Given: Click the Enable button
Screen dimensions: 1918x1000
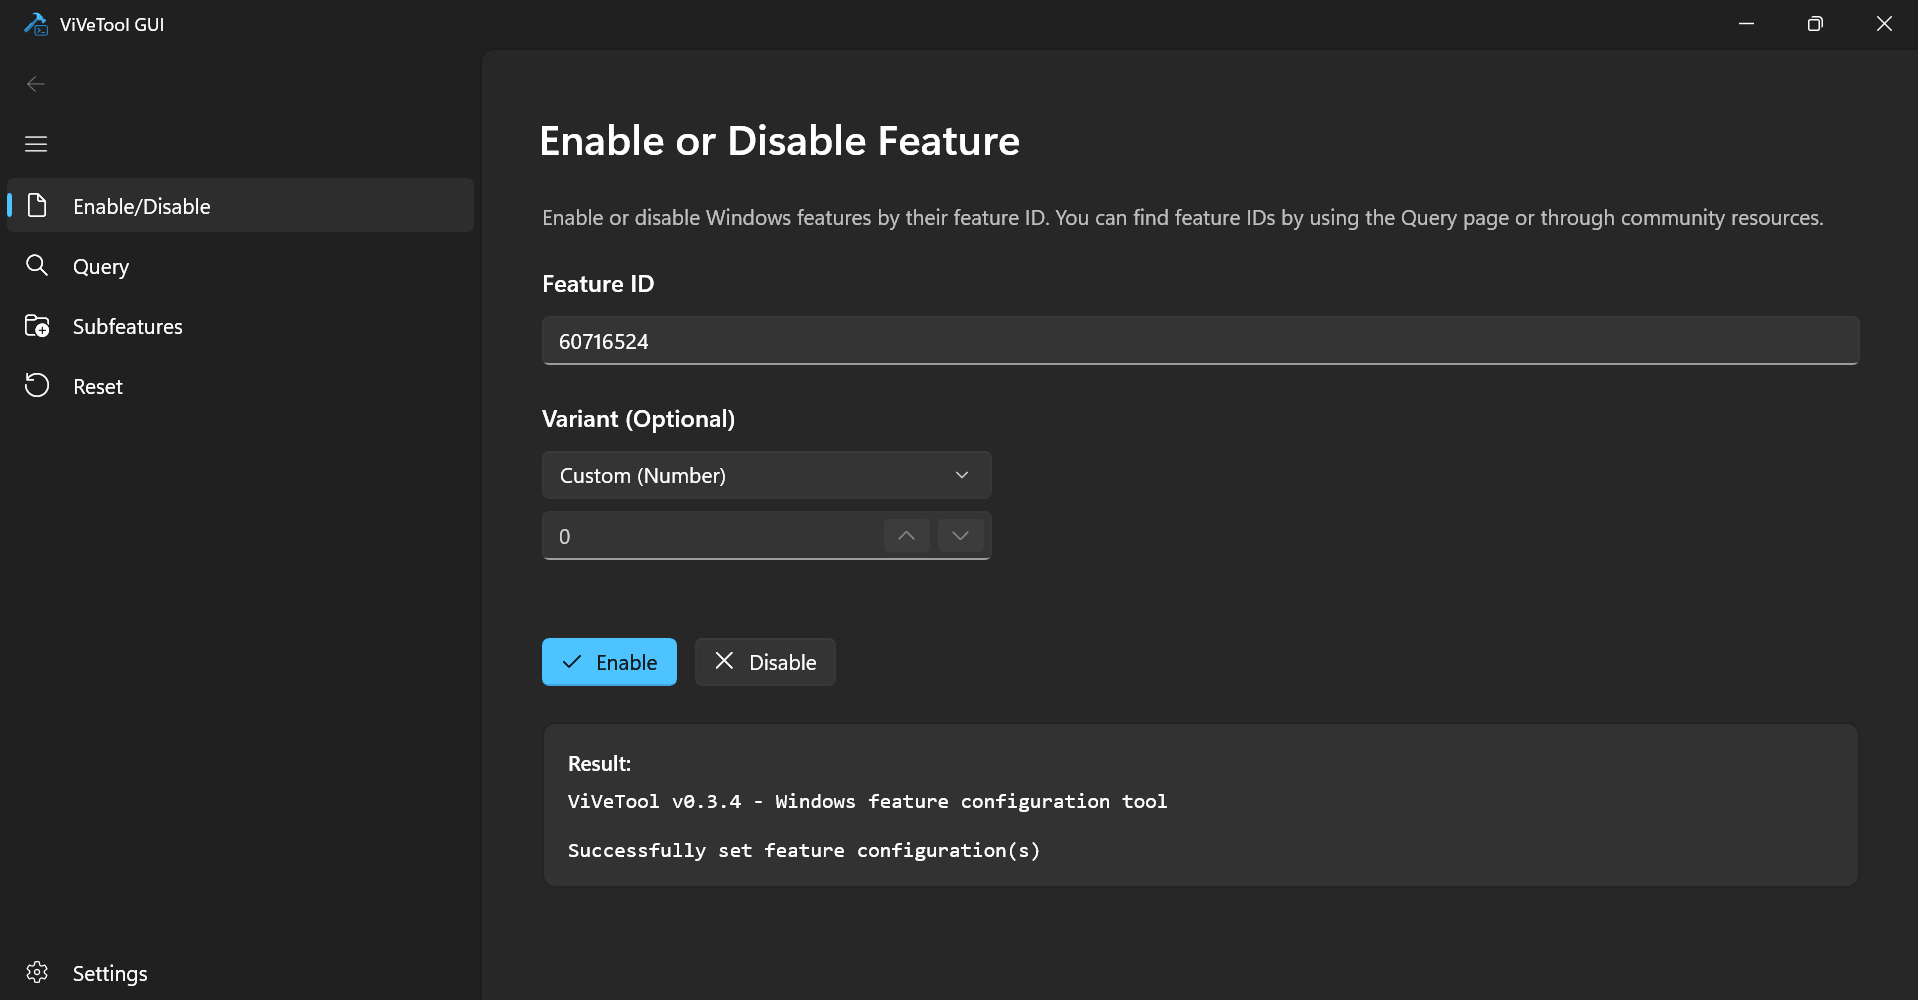Looking at the screenshot, I should [x=609, y=662].
